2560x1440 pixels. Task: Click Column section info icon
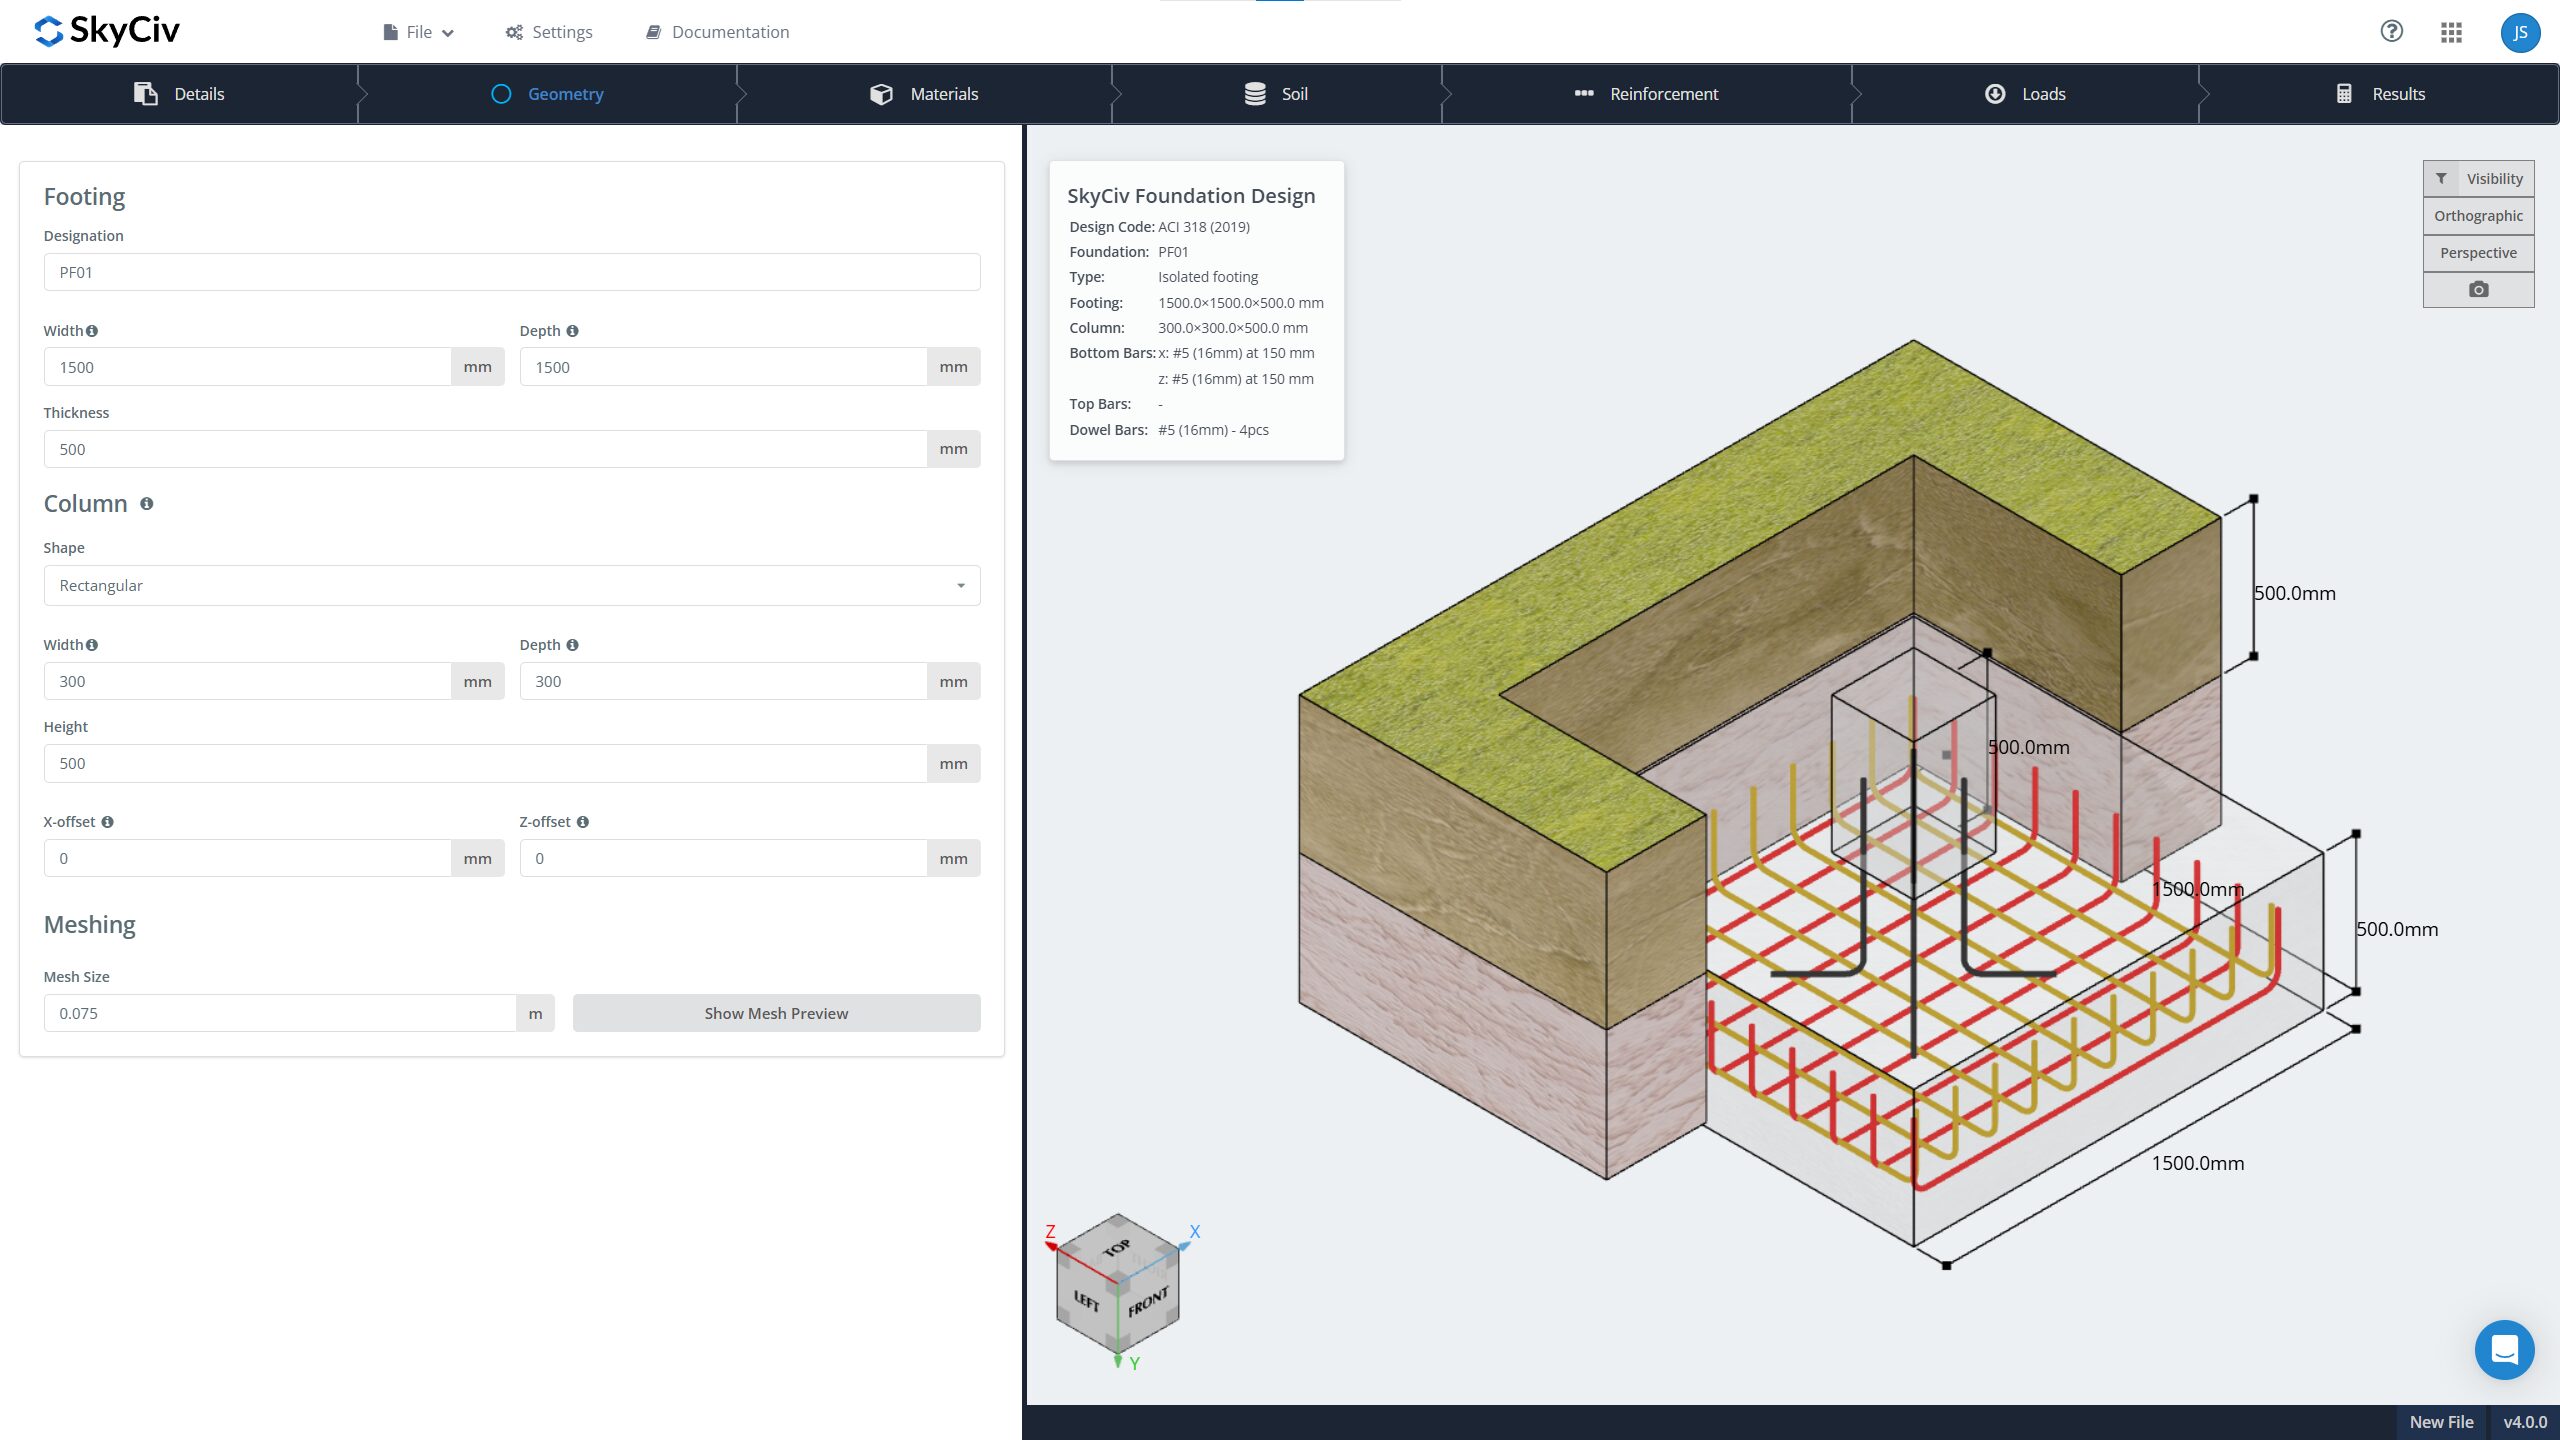coord(146,504)
